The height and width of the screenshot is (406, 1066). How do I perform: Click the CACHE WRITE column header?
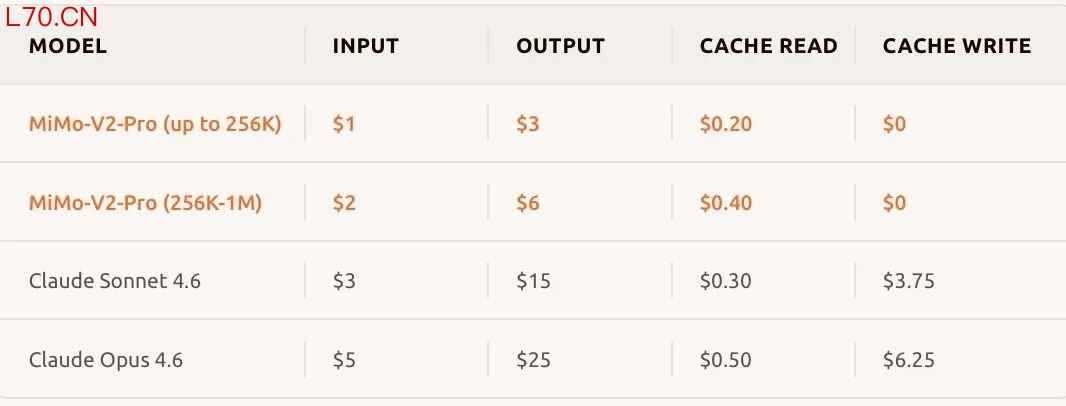pos(956,46)
